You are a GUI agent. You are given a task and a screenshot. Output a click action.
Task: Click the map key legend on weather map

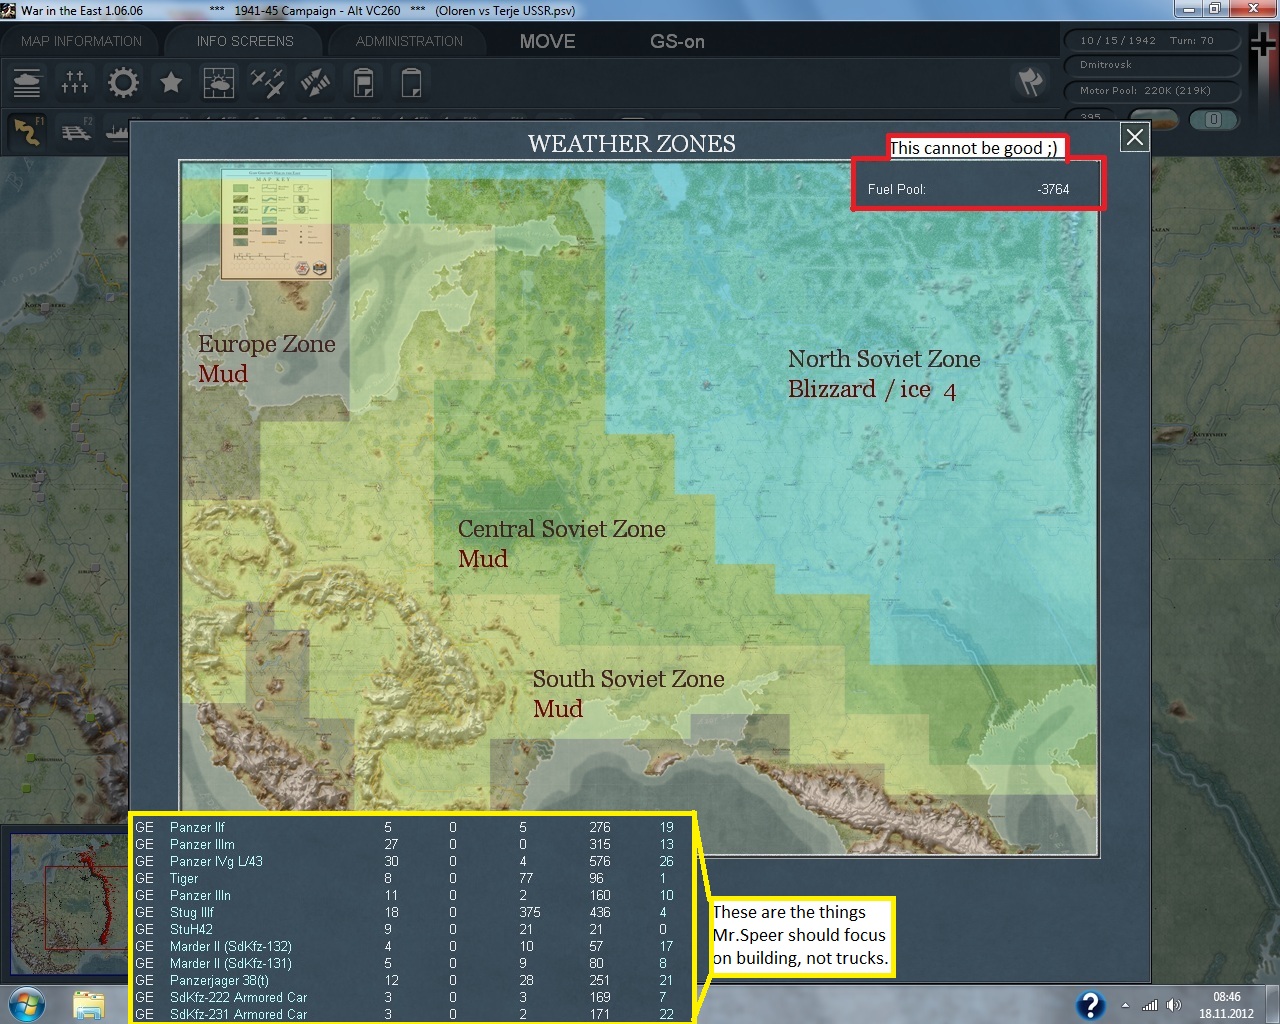click(276, 224)
